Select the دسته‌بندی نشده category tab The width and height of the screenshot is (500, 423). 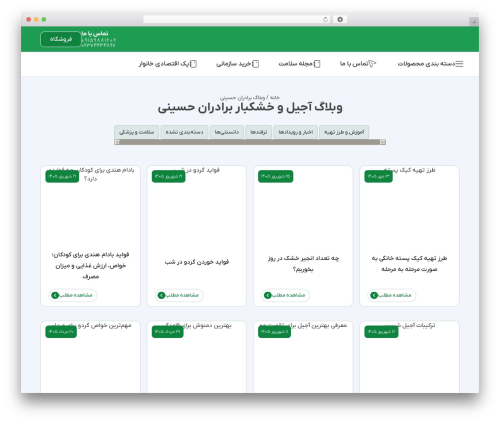point(184,132)
